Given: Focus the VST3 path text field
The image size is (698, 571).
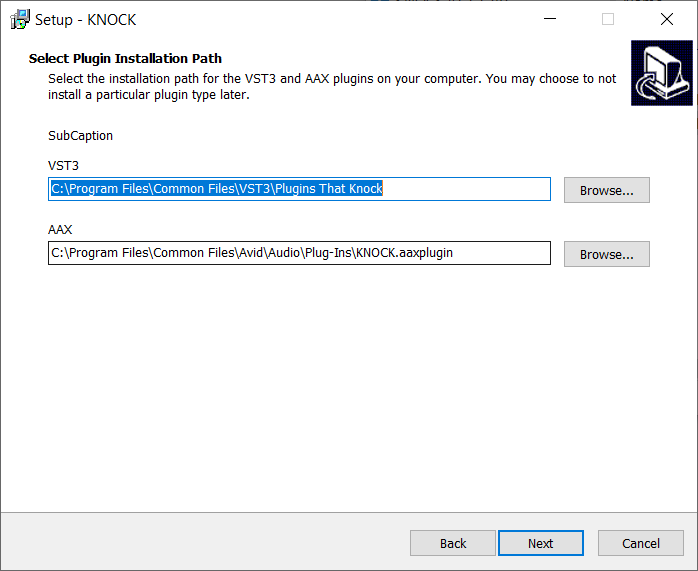Looking at the screenshot, I should [460, 189].
